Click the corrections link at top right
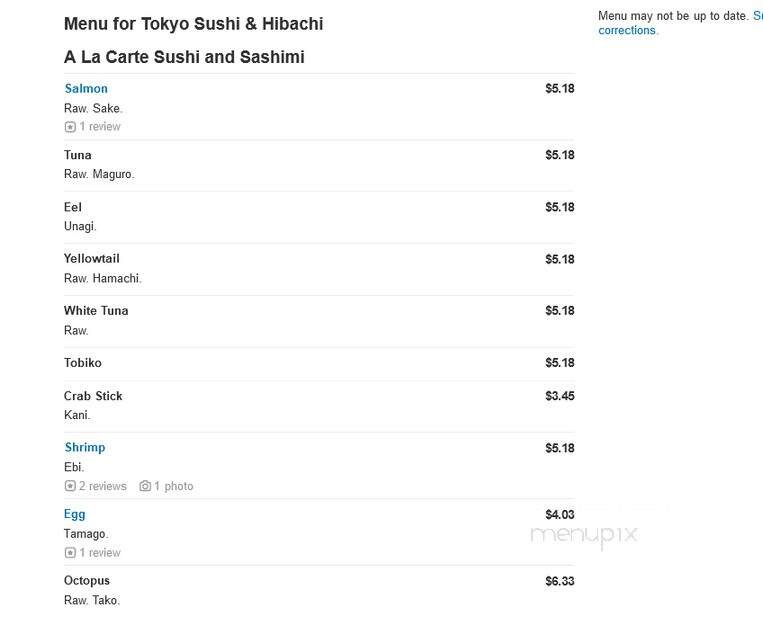 point(627,31)
